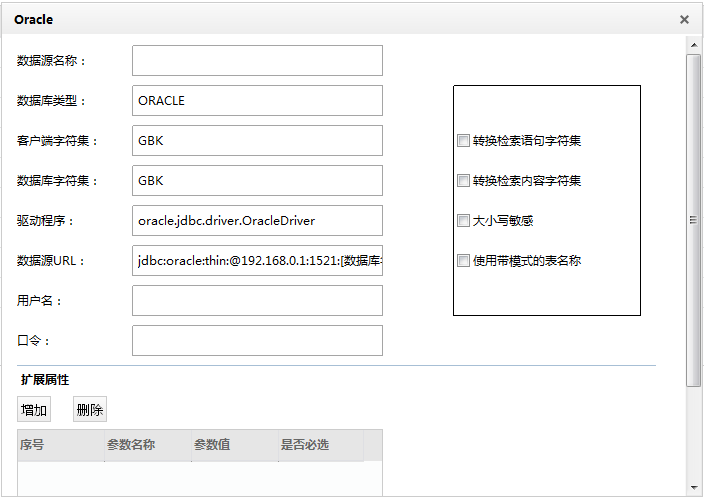The height and width of the screenshot is (498, 704).
Task: Click the scrollbar up arrow
Action: click(694, 45)
